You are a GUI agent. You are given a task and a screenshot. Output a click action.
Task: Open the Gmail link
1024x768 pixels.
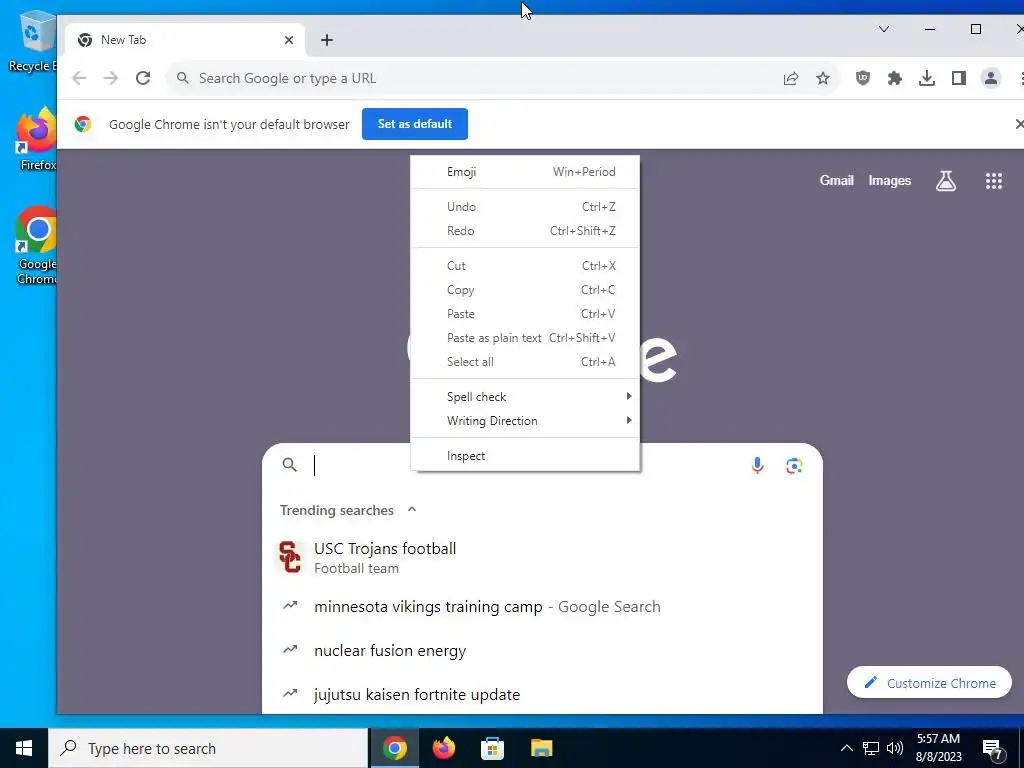coord(837,180)
